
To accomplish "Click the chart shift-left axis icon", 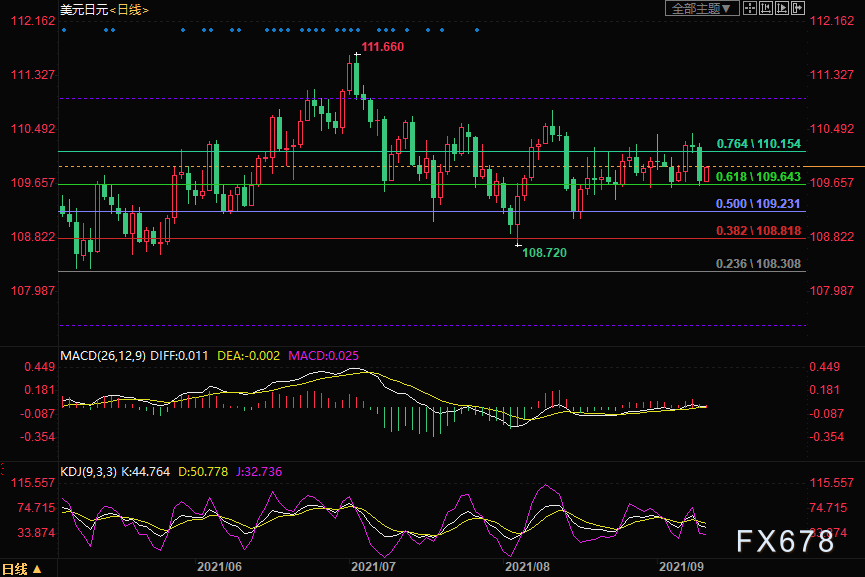I will pos(766,8).
